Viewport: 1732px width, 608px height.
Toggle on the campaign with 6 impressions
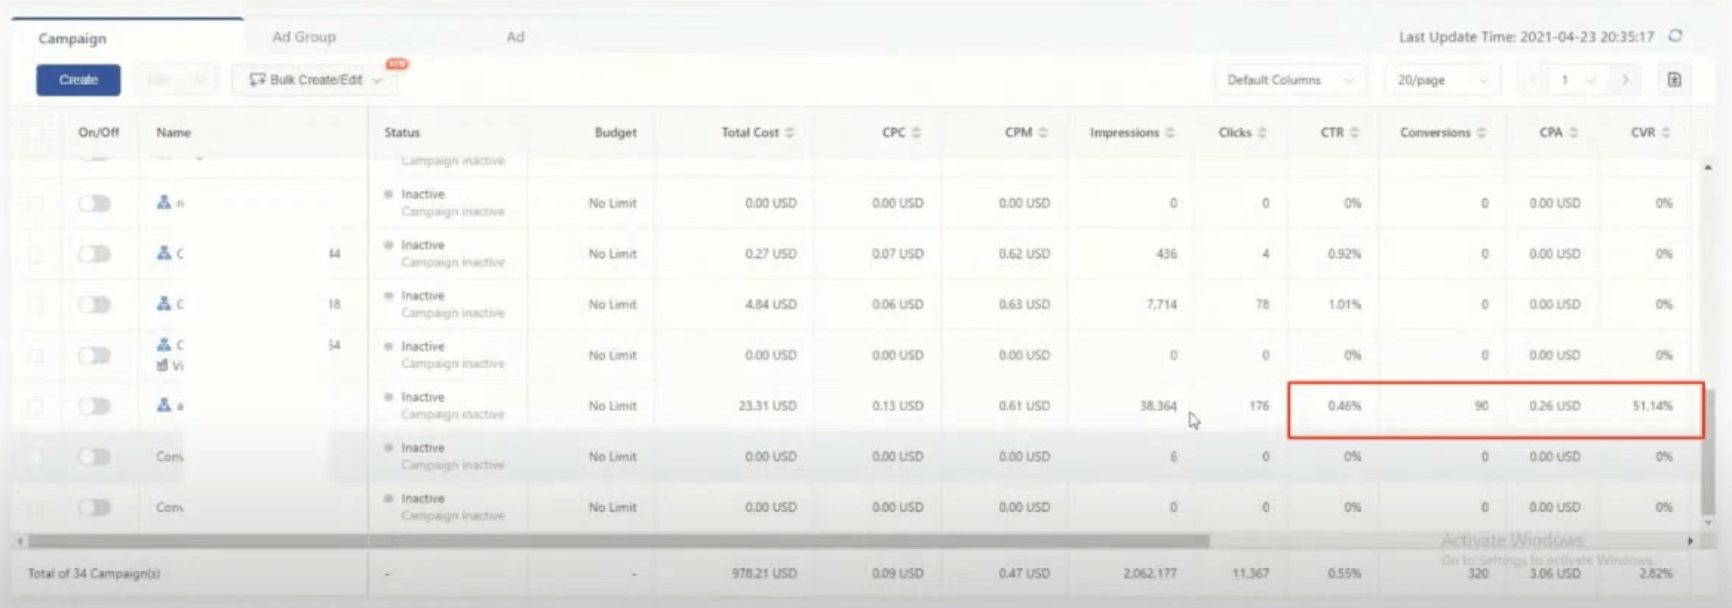(94, 457)
